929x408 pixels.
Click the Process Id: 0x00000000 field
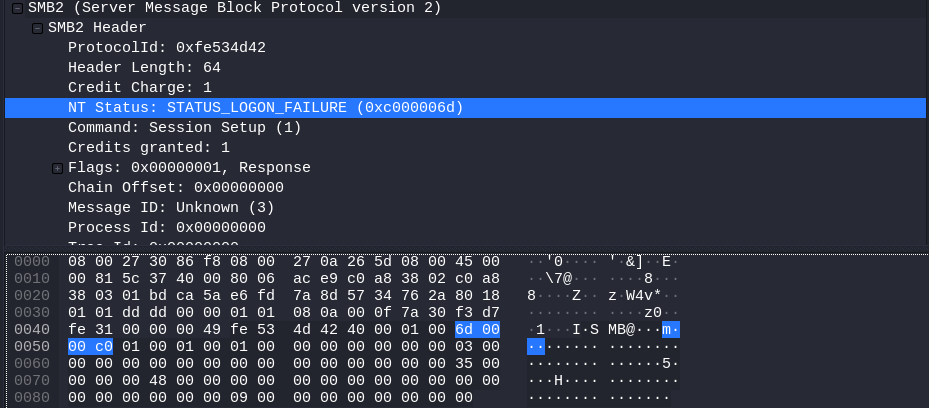166,228
